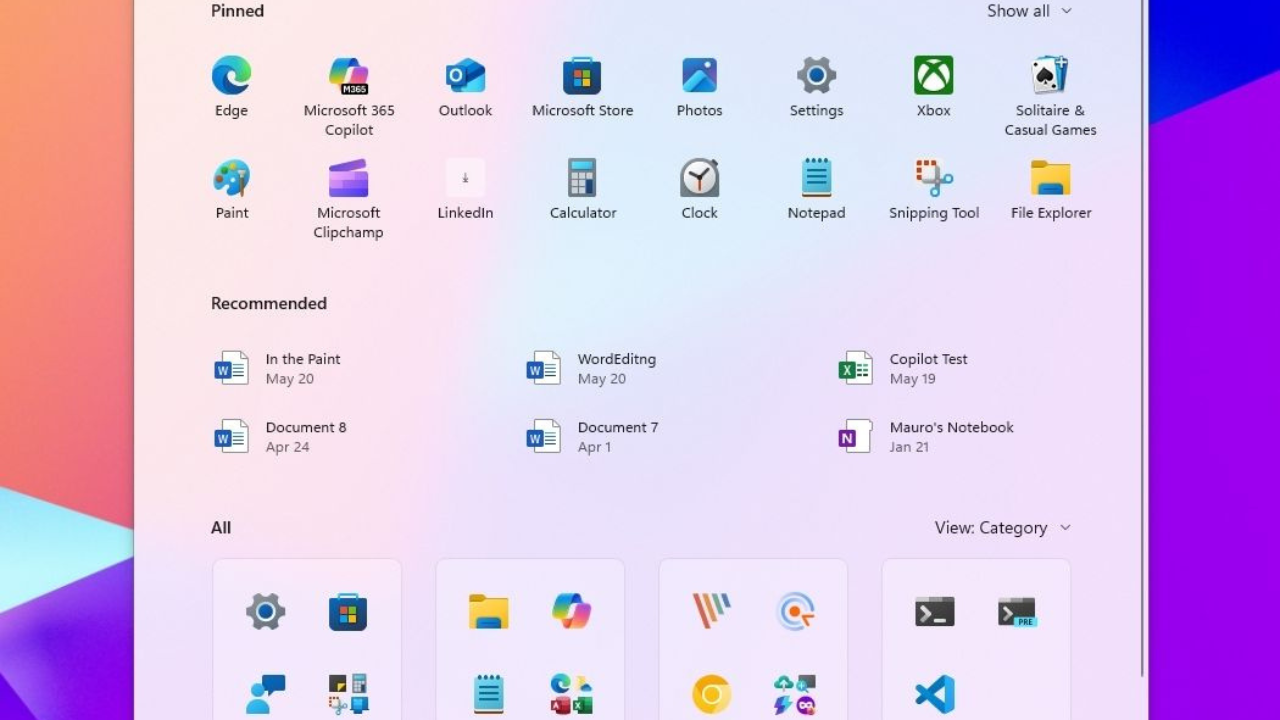Open Microsoft Store in the All category grid

348,612
